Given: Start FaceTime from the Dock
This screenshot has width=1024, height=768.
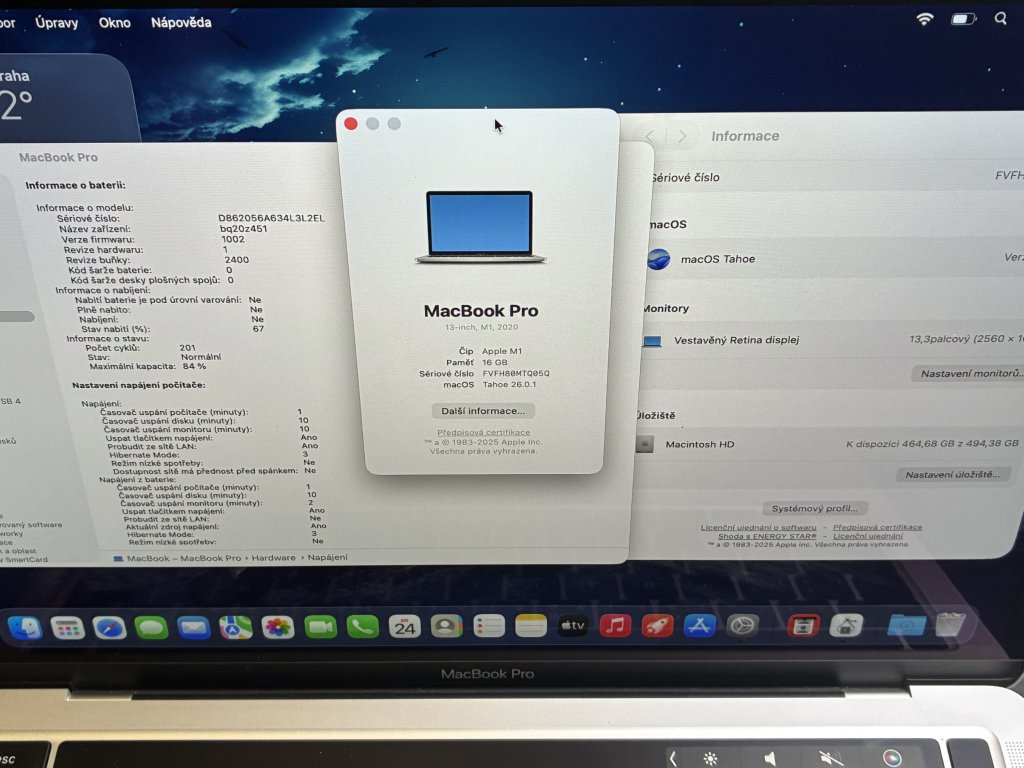Looking at the screenshot, I should (320, 627).
